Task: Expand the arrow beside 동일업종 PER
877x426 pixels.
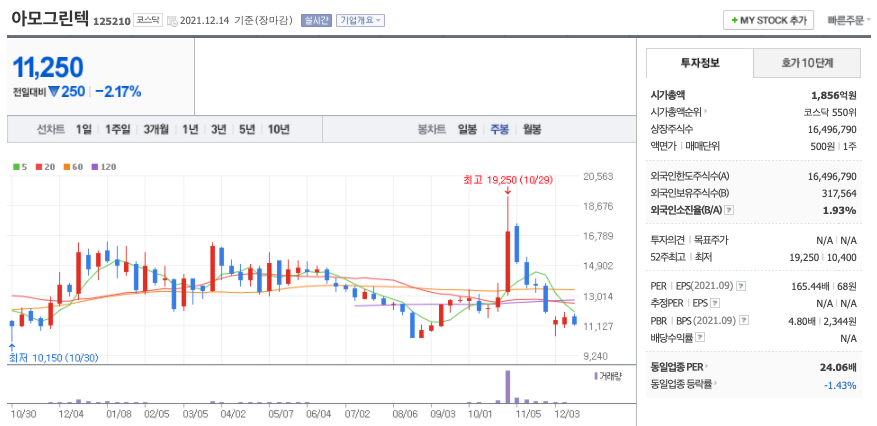Action: pos(706,367)
